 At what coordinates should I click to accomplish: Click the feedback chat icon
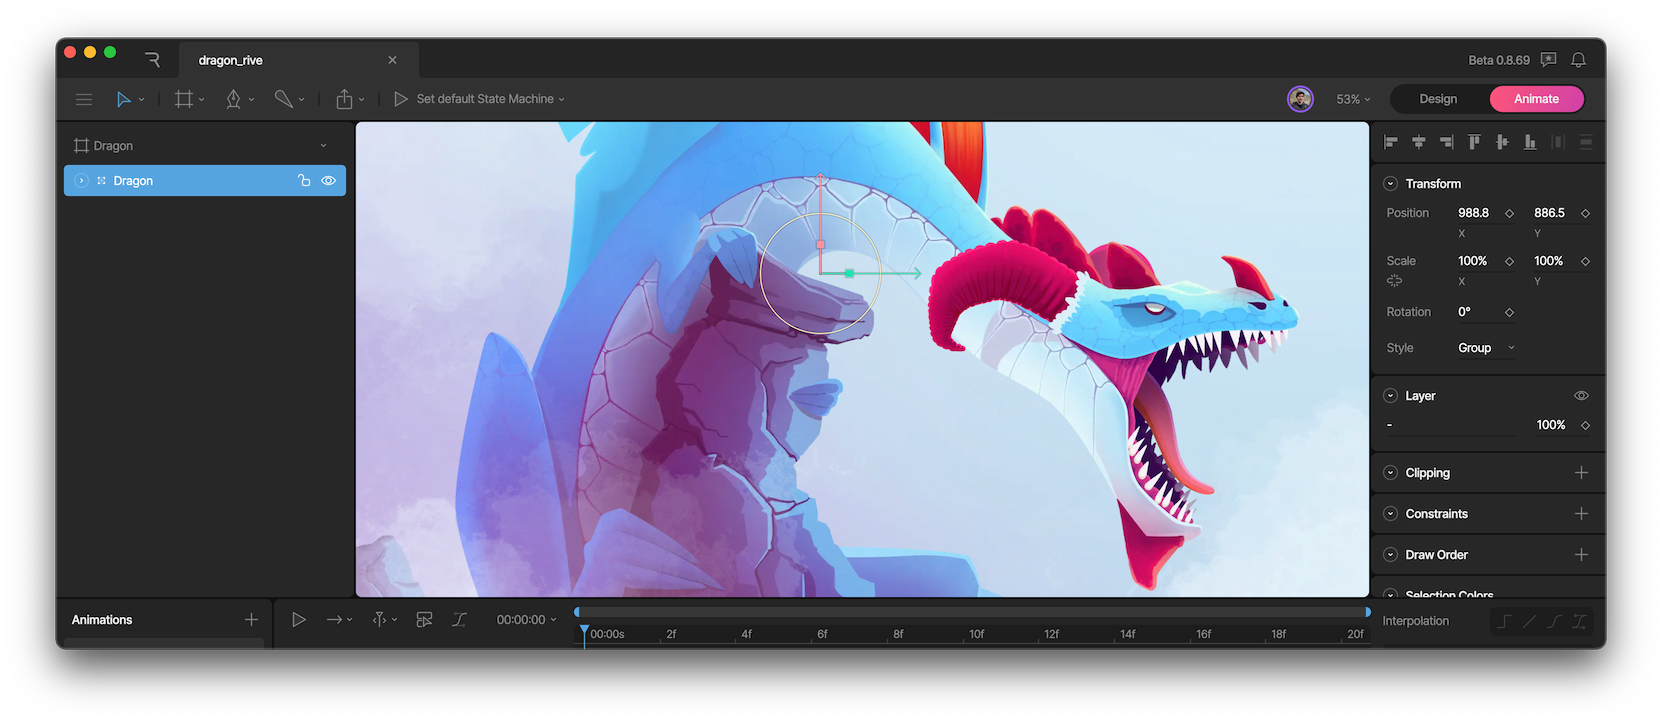point(1549,60)
